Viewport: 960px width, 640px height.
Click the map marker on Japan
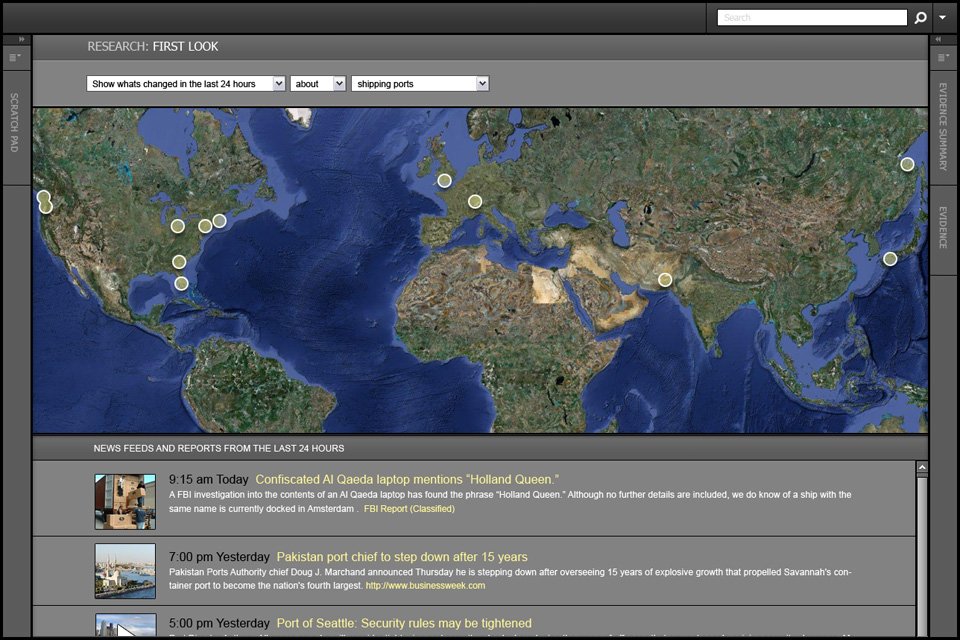coord(890,259)
